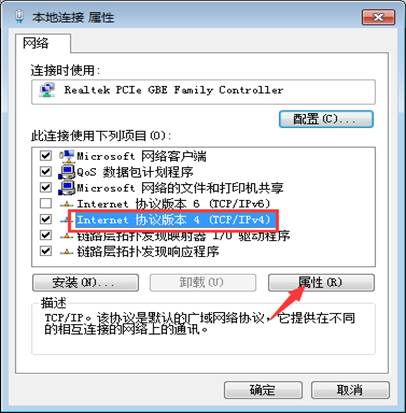Click the 配置(C)... button
The width and height of the screenshot is (406, 413).
[326, 119]
